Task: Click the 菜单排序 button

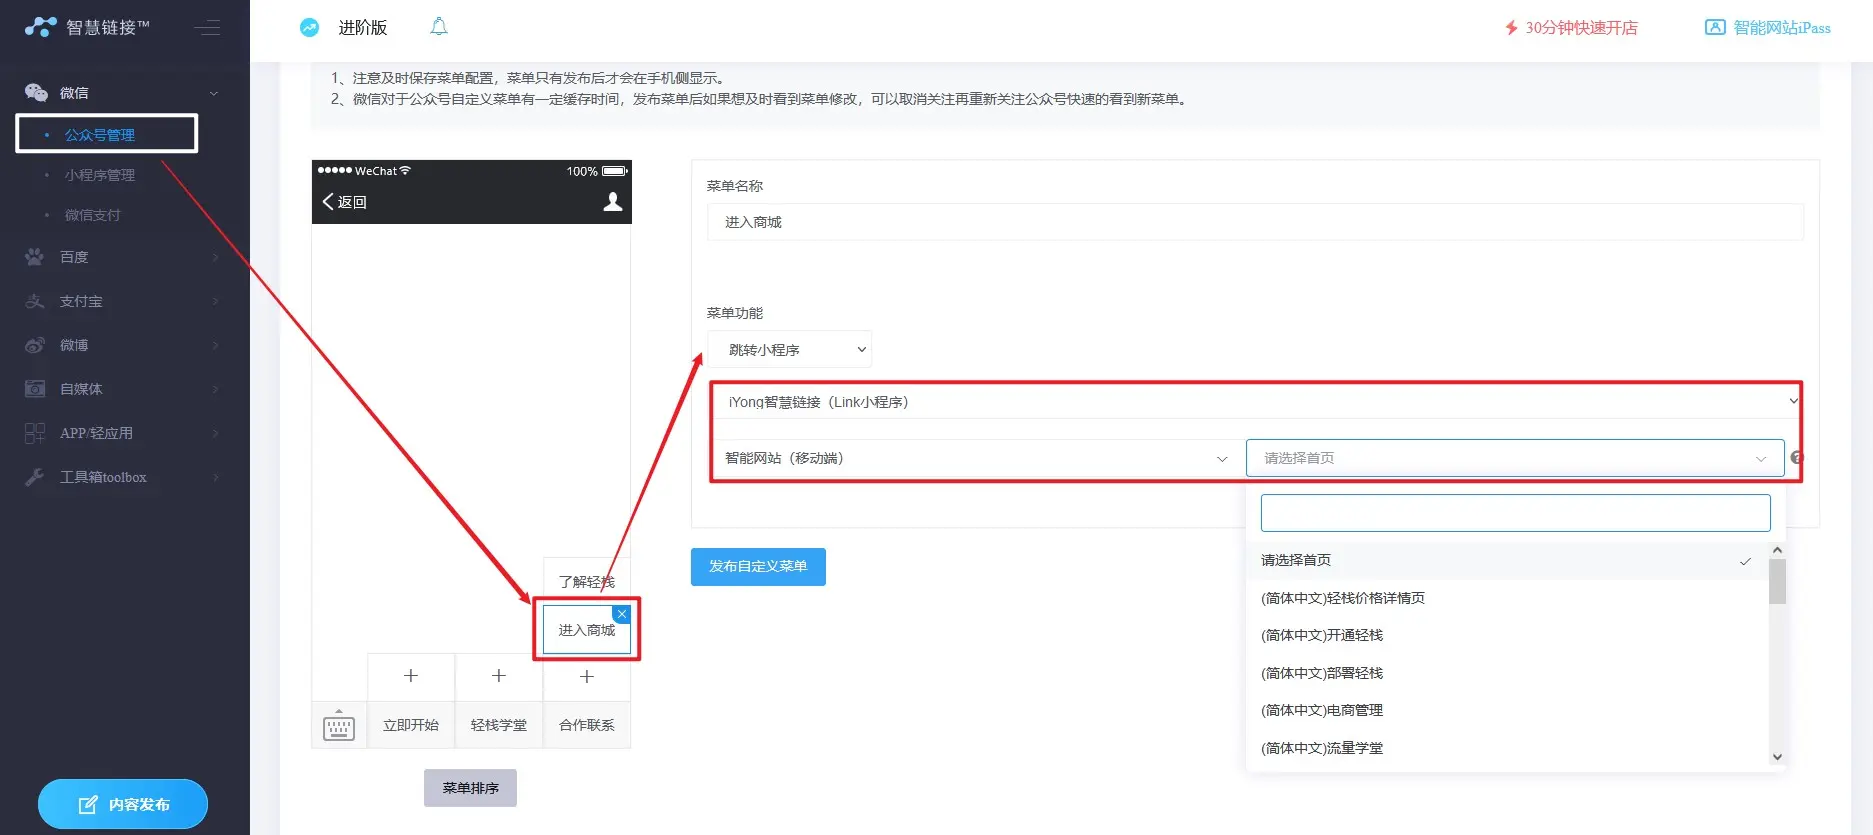Action: click(x=470, y=788)
